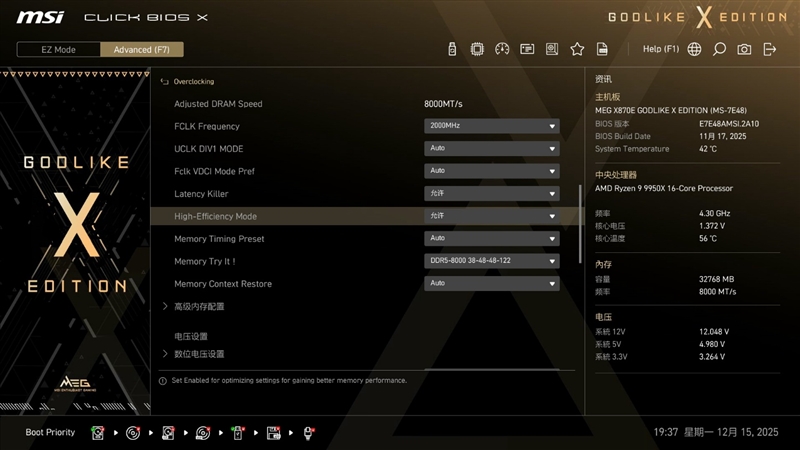
Task: Click the date 12月 15, 2025
Action: (747, 432)
